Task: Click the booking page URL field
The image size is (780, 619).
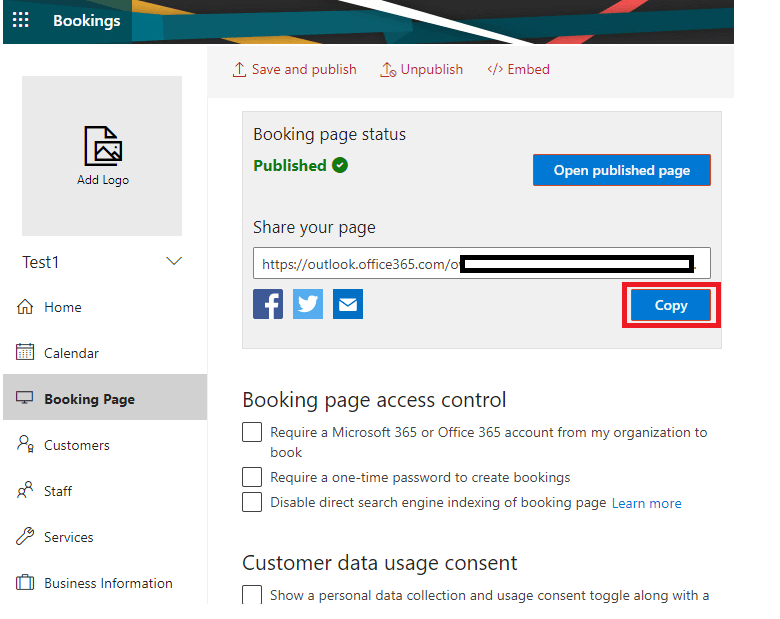Action: pos(482,263)
